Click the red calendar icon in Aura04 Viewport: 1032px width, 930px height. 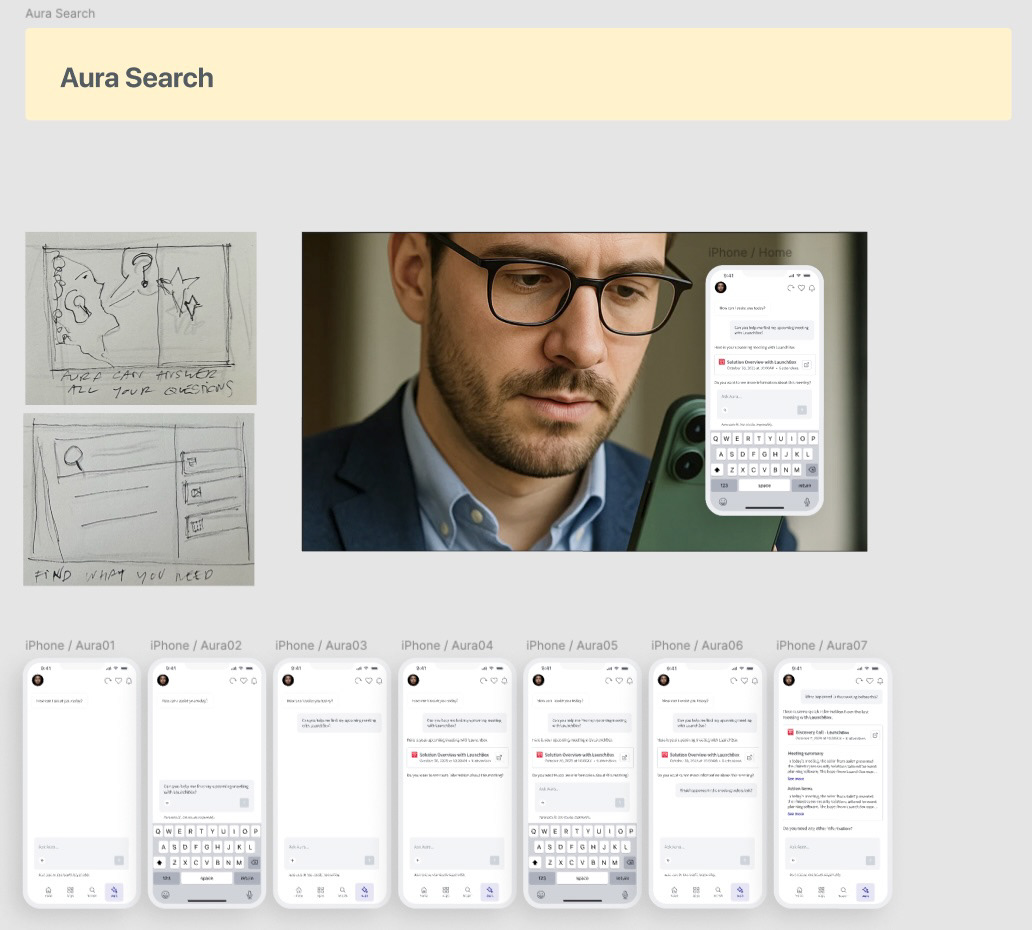tap(415, 756)
